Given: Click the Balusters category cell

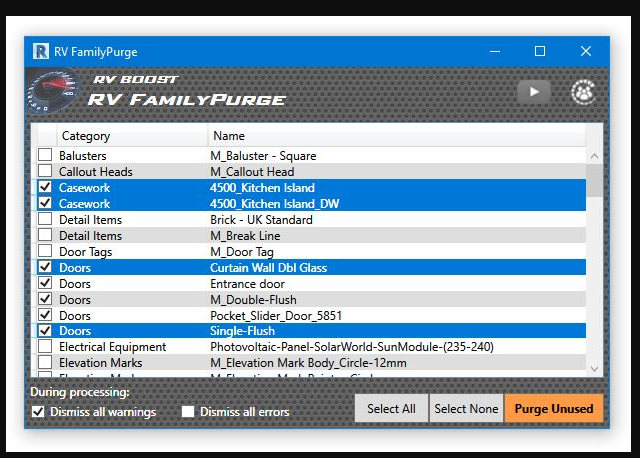Looking at the screenshot, I should [x=82, y=156].
